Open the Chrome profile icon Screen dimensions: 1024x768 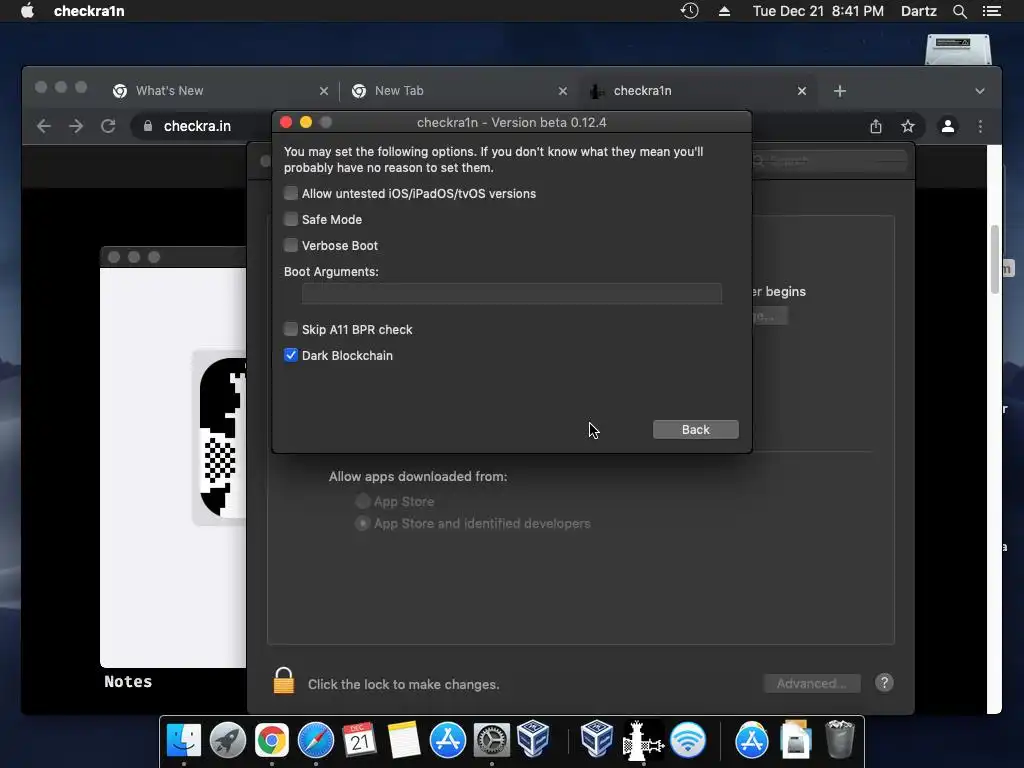click(948, 127)
